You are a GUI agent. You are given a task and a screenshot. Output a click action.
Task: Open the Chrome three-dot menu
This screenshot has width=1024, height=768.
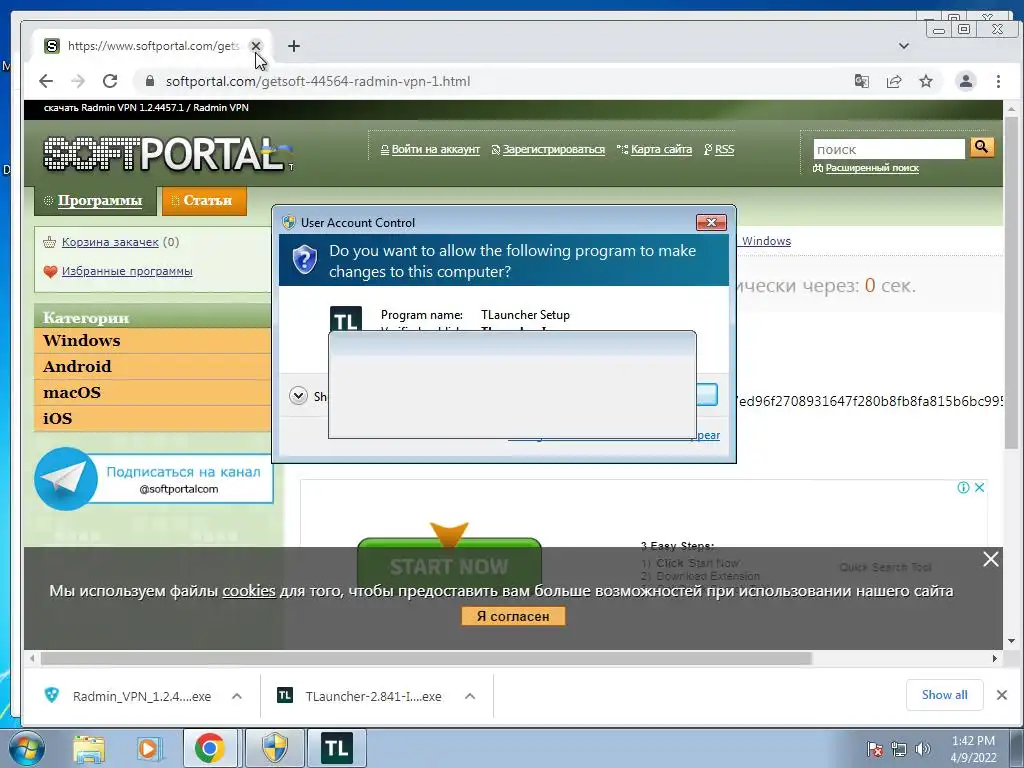pos(998,81)
